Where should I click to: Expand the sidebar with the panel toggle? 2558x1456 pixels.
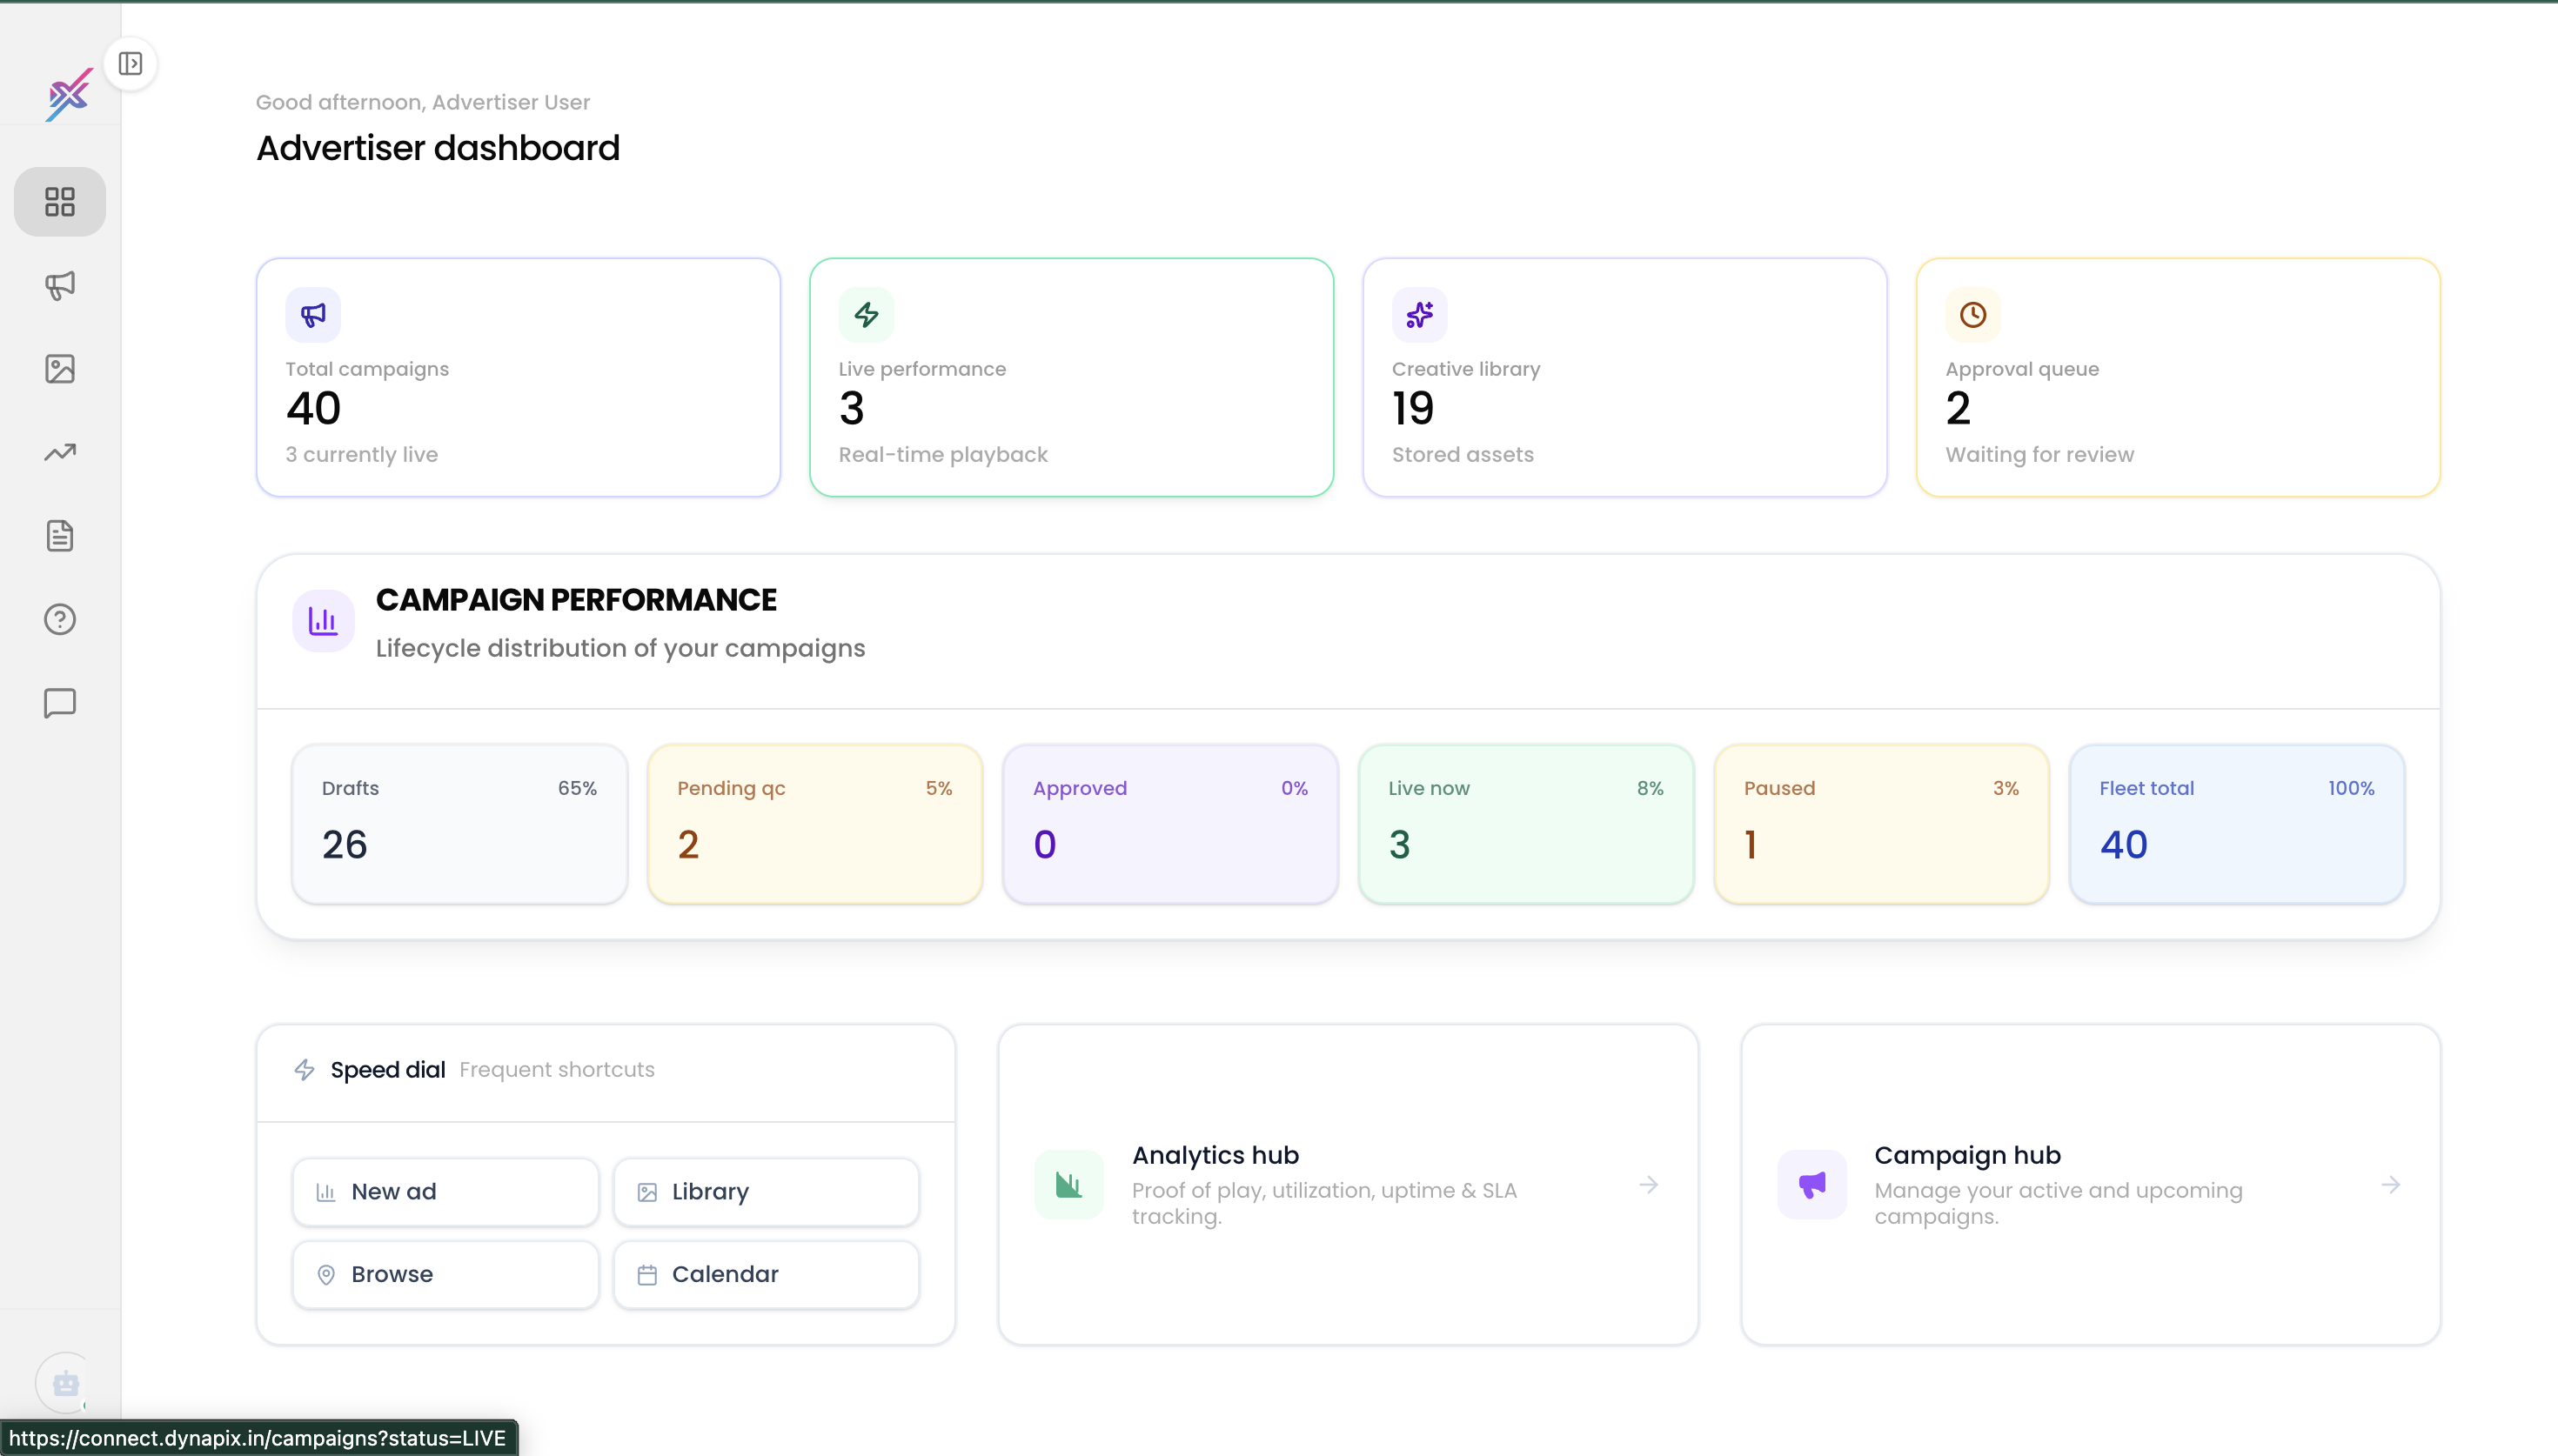tap(130, 64)
